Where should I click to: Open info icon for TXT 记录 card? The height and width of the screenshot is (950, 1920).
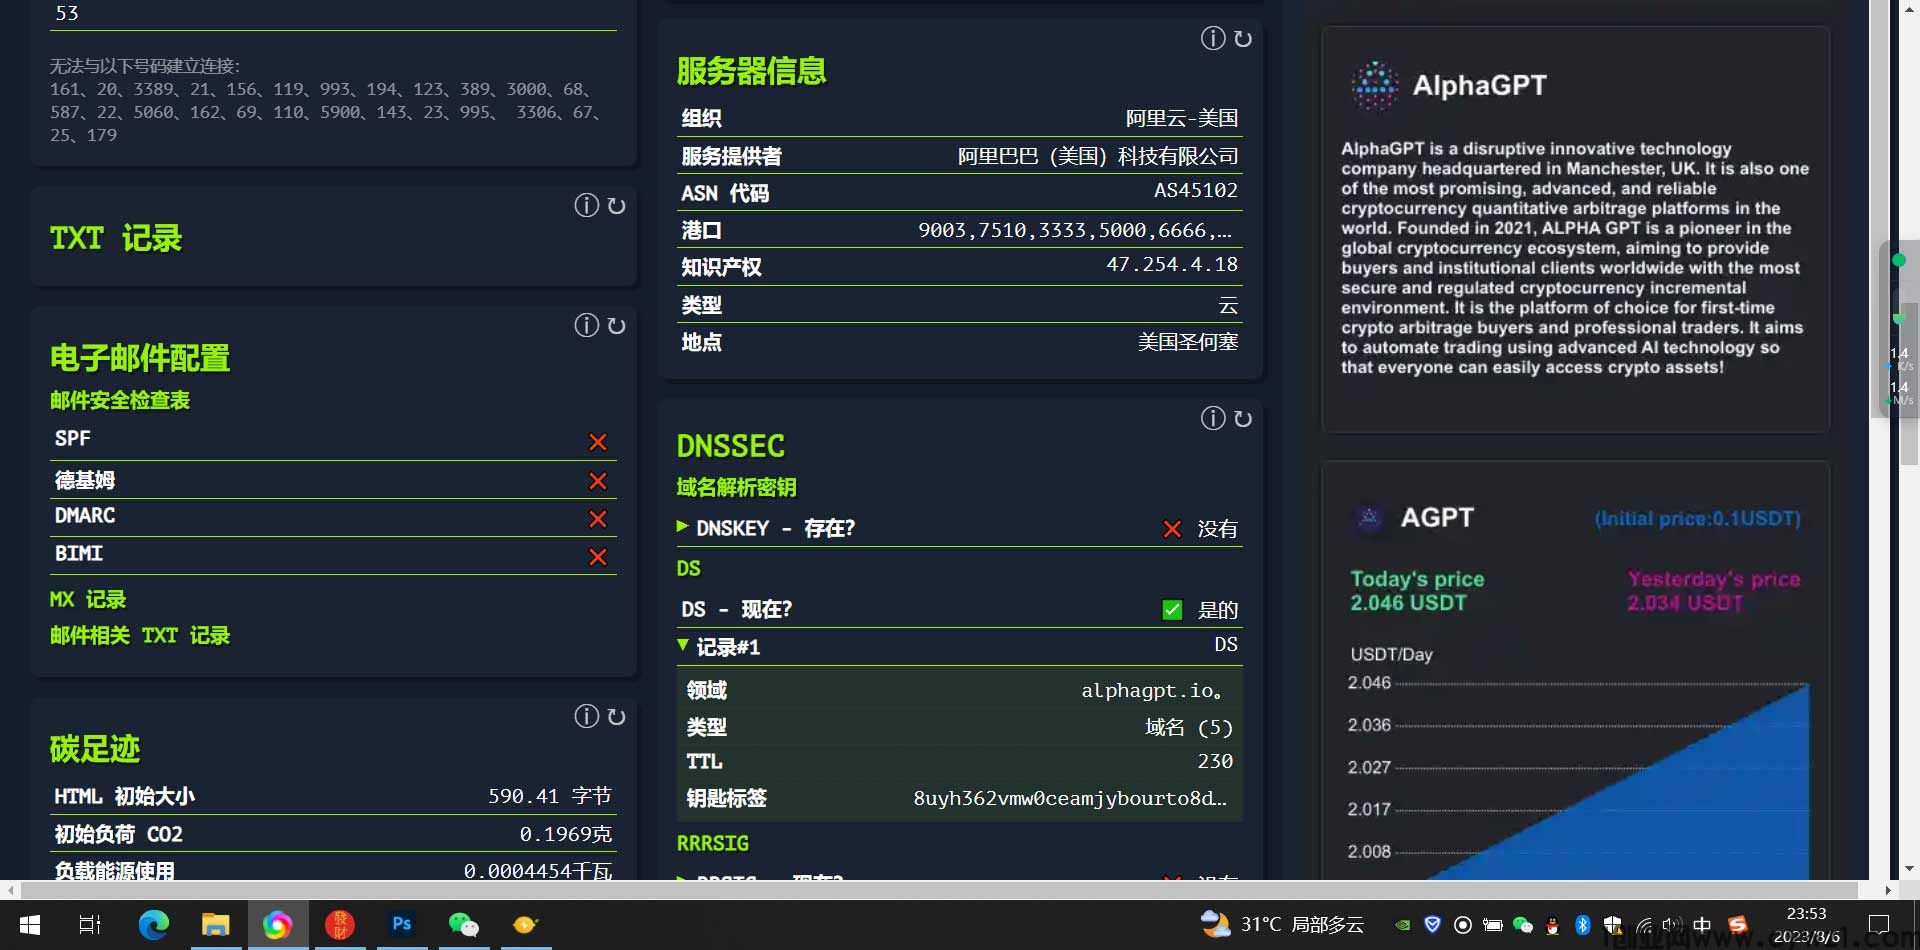(586, 205)
